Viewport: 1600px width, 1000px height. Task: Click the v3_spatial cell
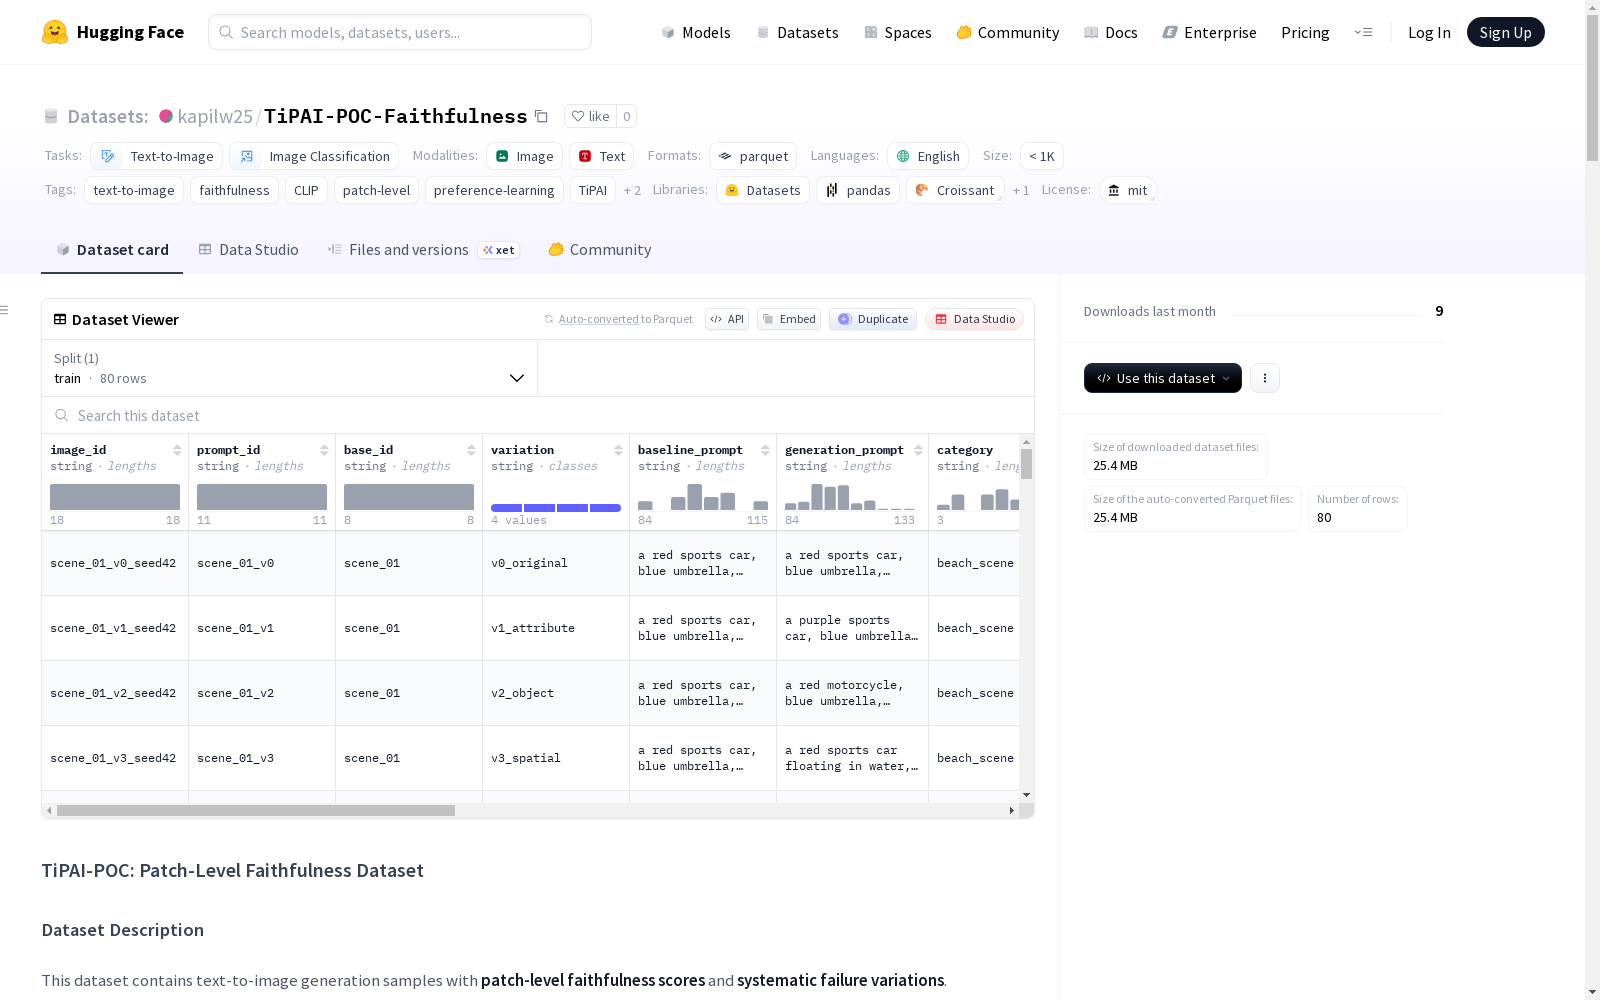click(556, 758)
